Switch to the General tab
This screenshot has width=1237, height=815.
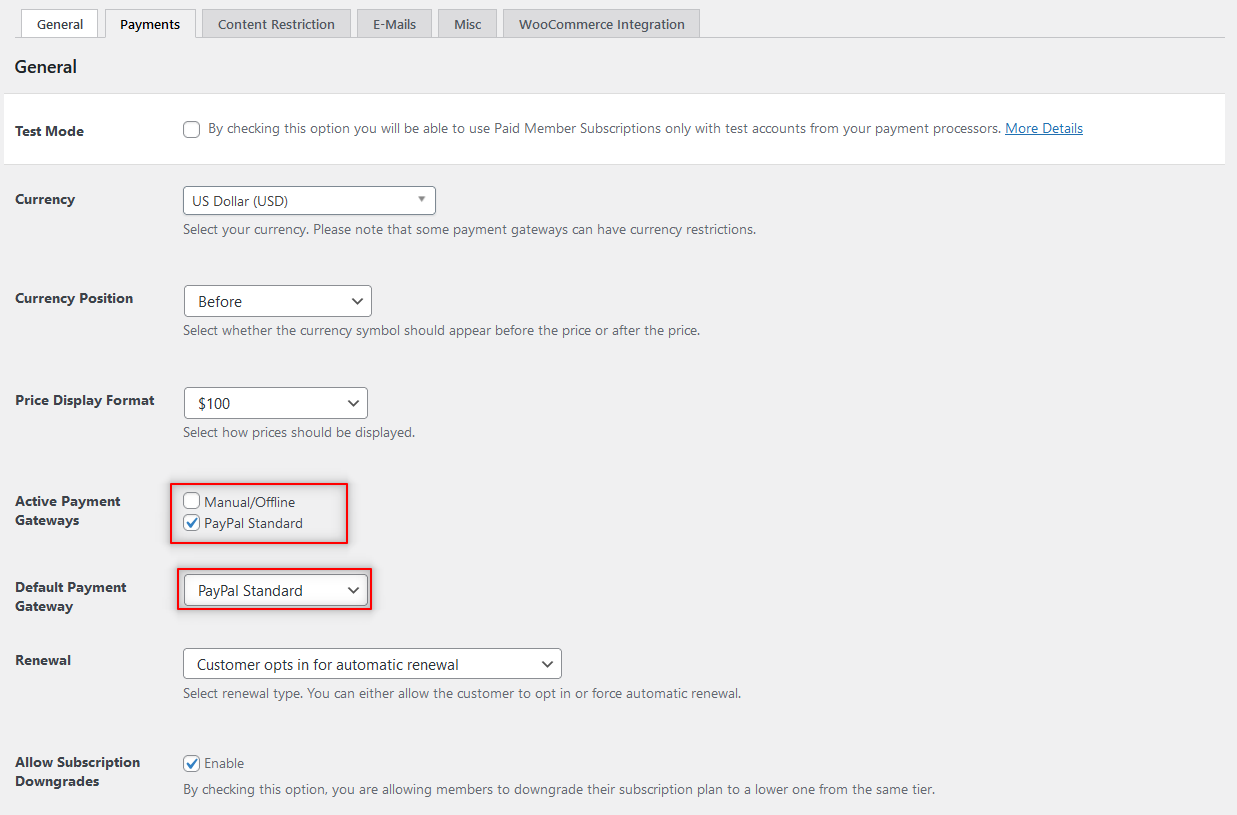pyautogui.click(x=60, y=24)
